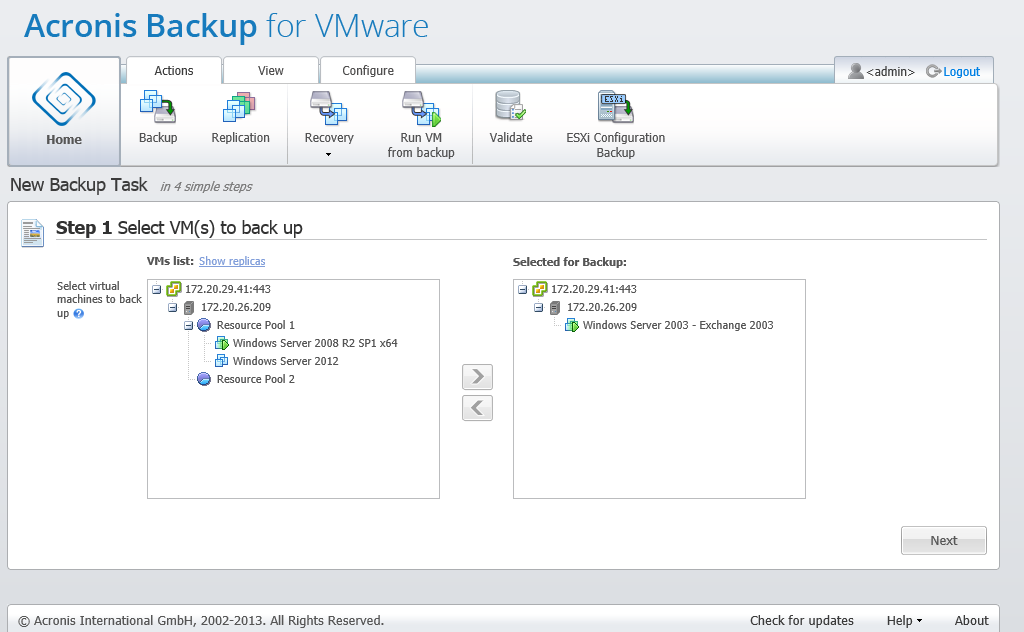This screenshot has height=632, width=1024.
Task: Click the Show replicas link
Action: click(x=232, y=261)
